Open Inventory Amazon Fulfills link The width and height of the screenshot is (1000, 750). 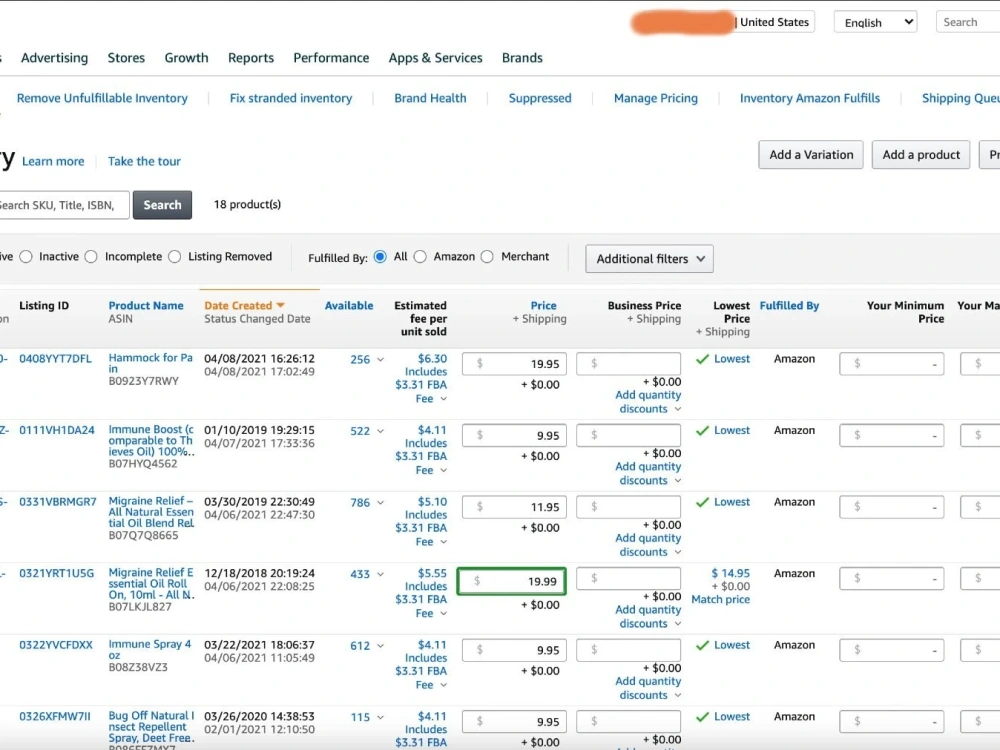click(x=809, y=98)
